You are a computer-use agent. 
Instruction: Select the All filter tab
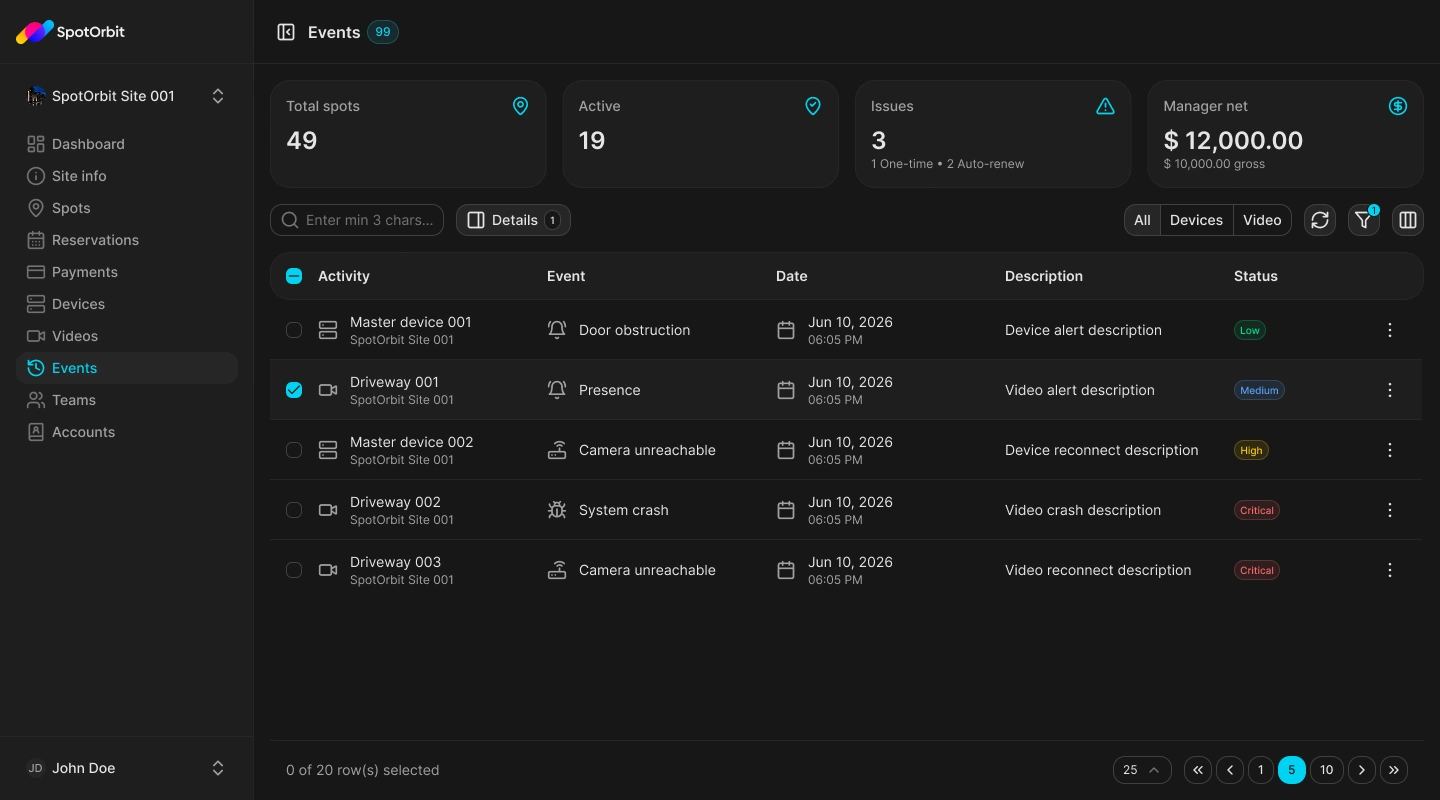click(x=1142, y=220)
